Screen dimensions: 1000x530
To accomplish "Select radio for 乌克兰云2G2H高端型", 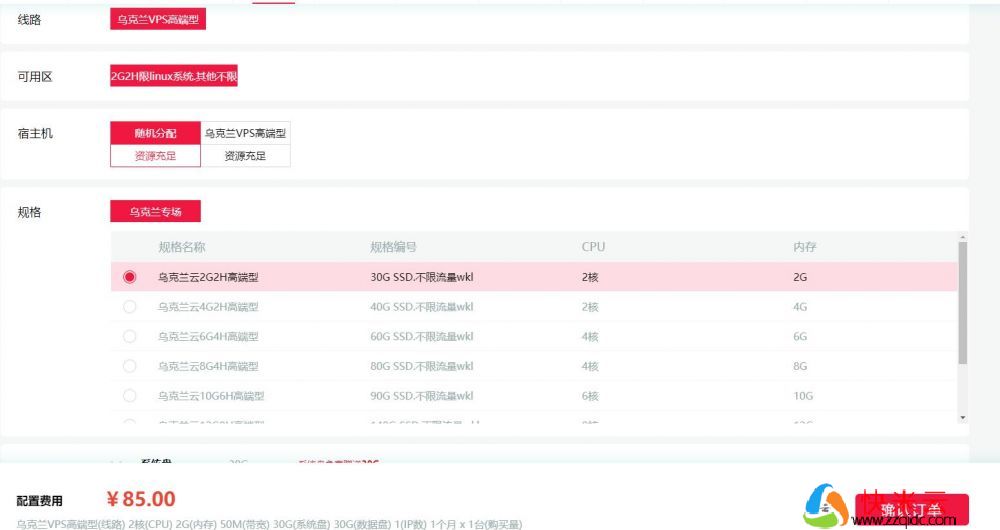I will 129,277.
